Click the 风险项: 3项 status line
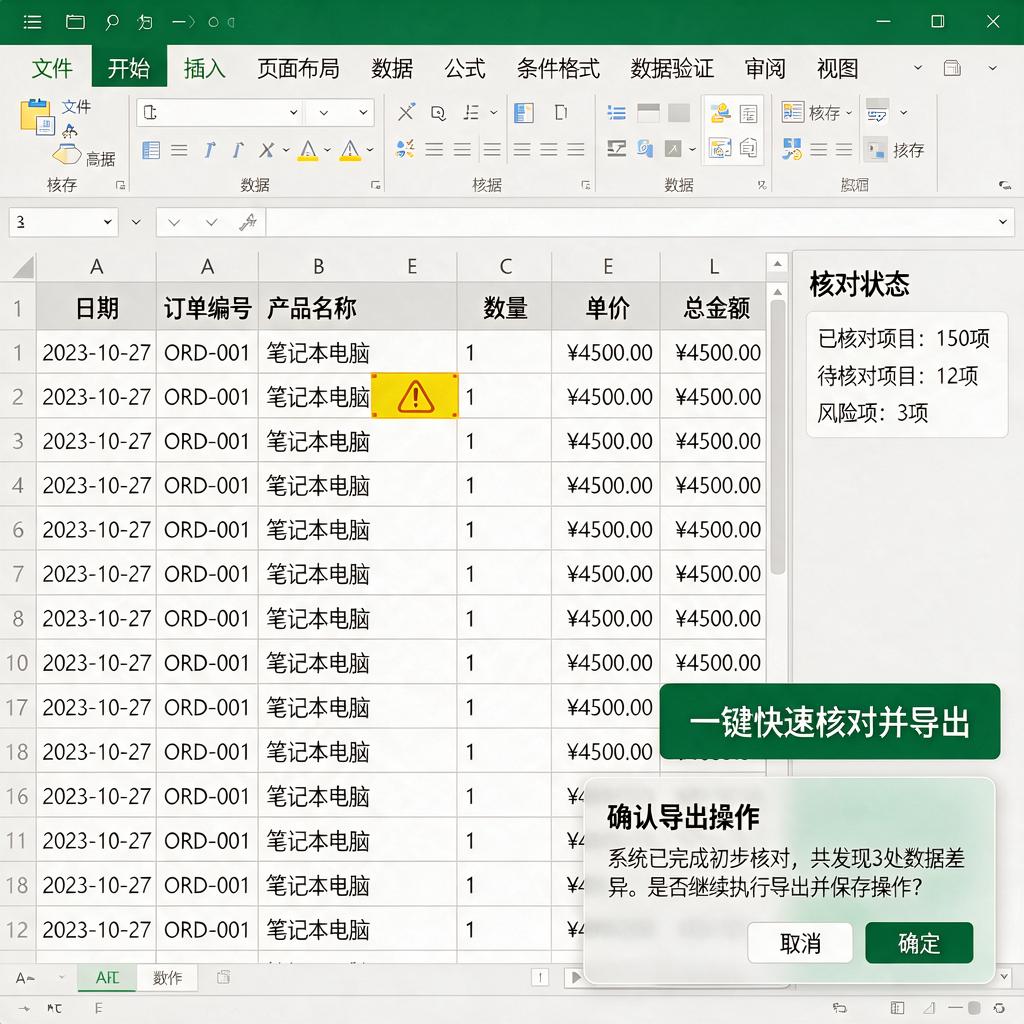 pyautogui.click(x=872, y=413)
